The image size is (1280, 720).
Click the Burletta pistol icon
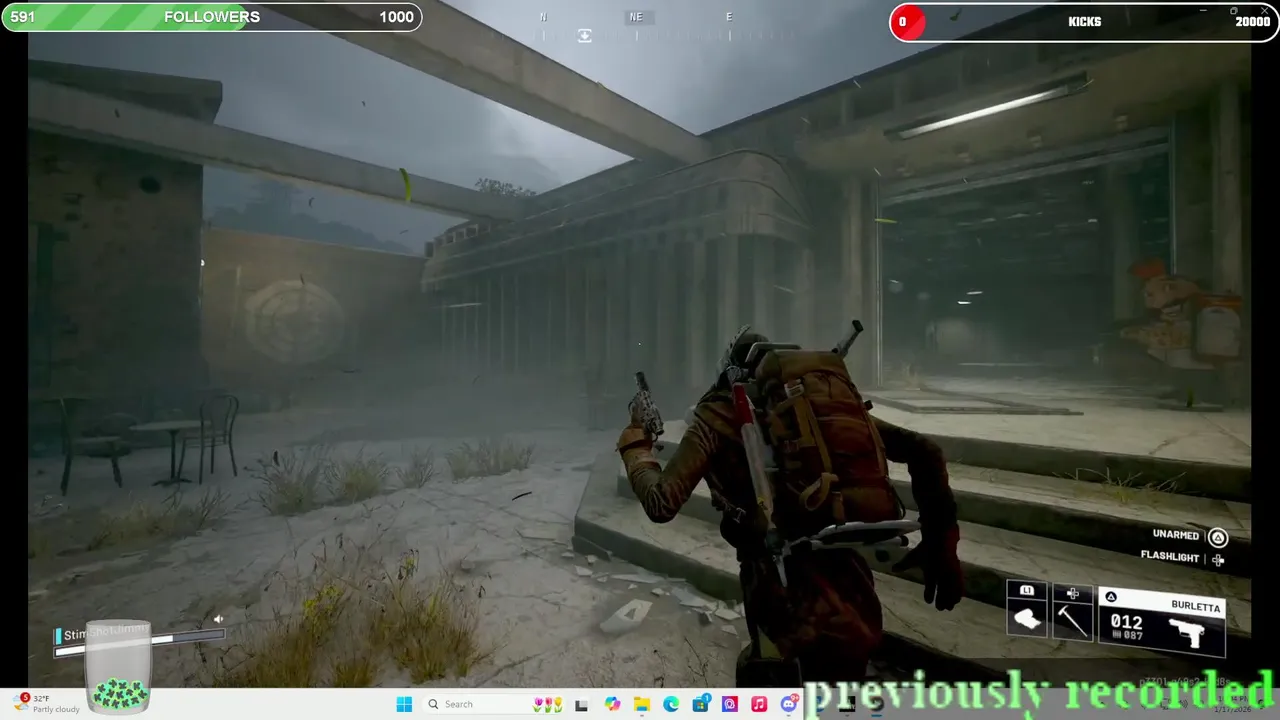point(1188,632)
